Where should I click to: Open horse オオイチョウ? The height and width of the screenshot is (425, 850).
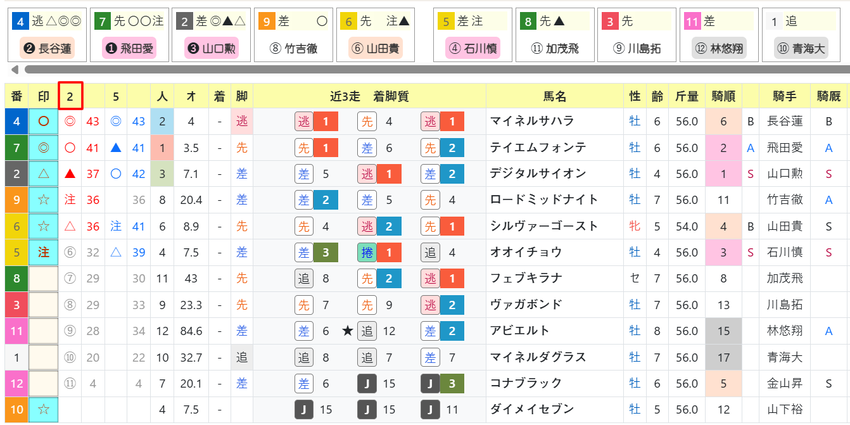click(525, 252)
